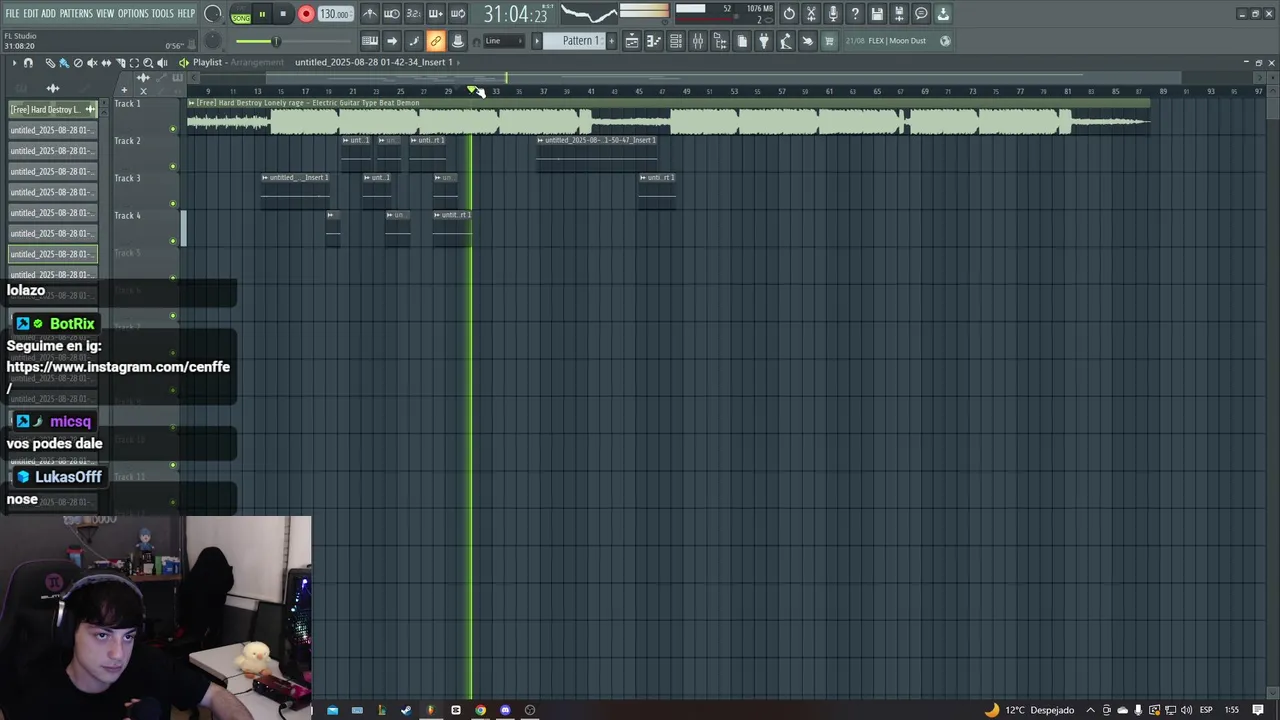Open Chrome from the Windows taskbar
The height and width of the screenshot is (720, 1280).
pyautogui.click(x=480, y=710)
